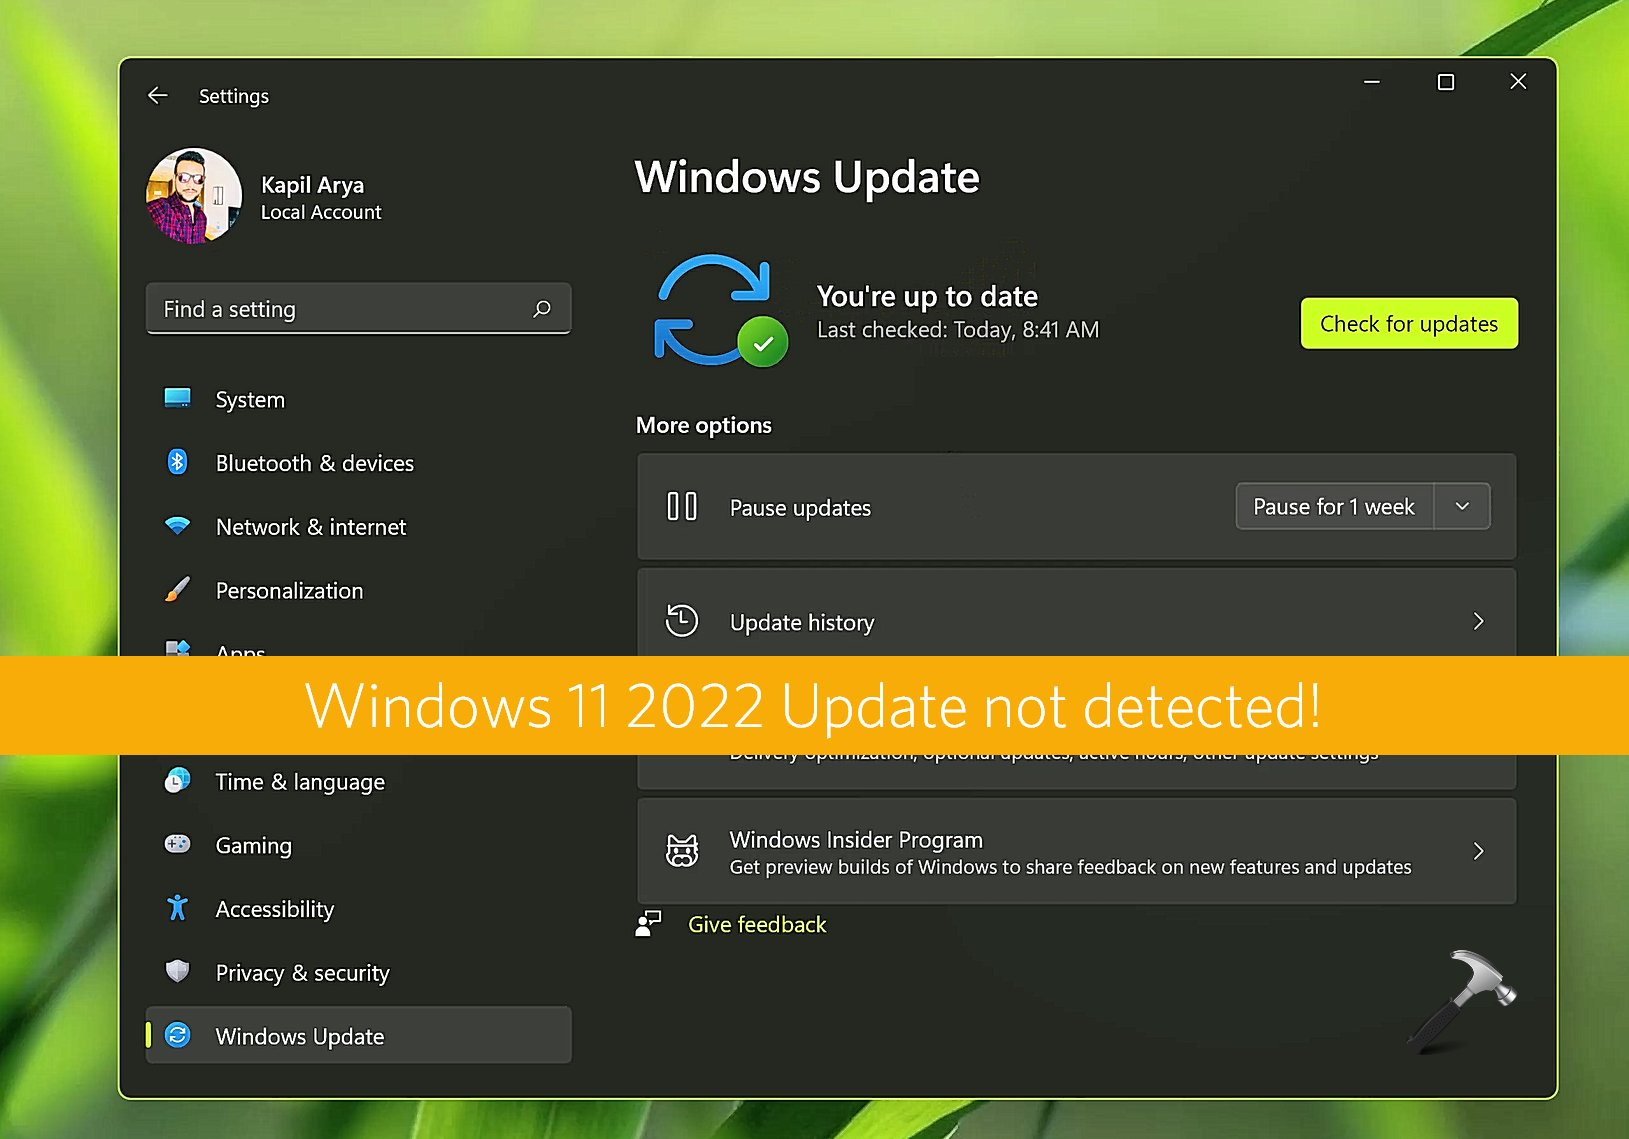This screenshot has width=1629, height=1139.
Task: Select the Privacy & security shield icon
Action: pyautogui.click(x=178, y=971)
